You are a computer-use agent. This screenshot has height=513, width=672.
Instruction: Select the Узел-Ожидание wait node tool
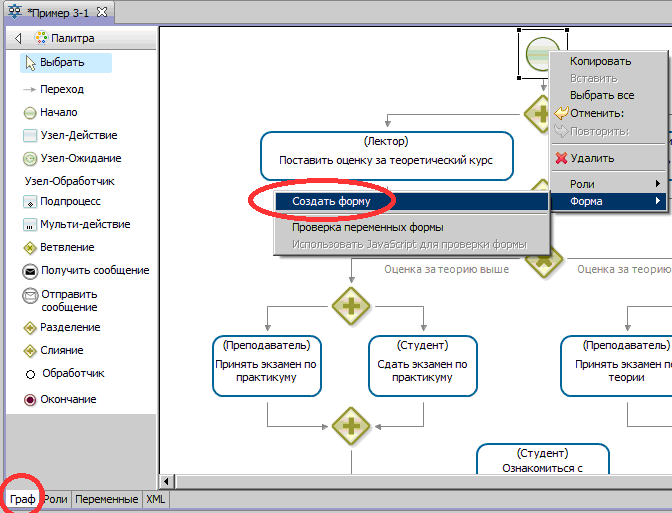(x=80, y=158)
